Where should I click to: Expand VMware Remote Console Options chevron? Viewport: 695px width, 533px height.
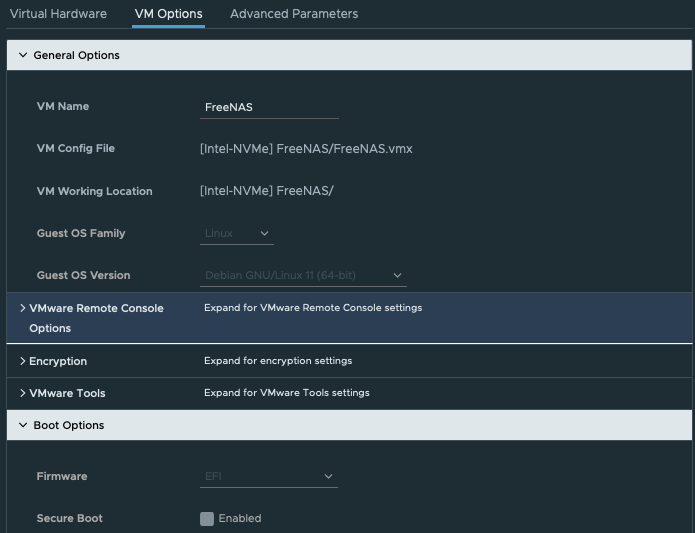pyautogui.click(x=23, y=308)
